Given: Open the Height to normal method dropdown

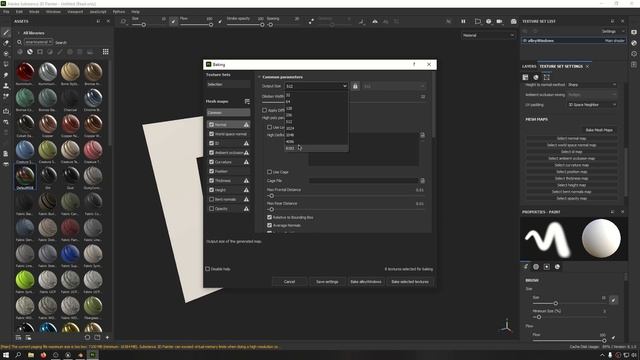Looking at the screenshot, I should coord(592,84).
